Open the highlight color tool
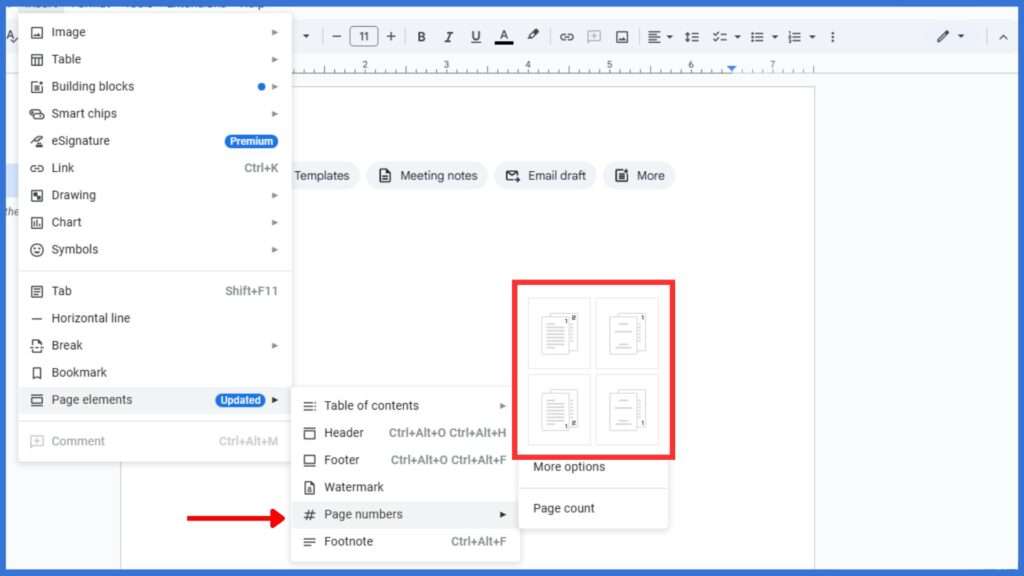The width and height of the screenshot is (1024, 576). tap(532, 36)
